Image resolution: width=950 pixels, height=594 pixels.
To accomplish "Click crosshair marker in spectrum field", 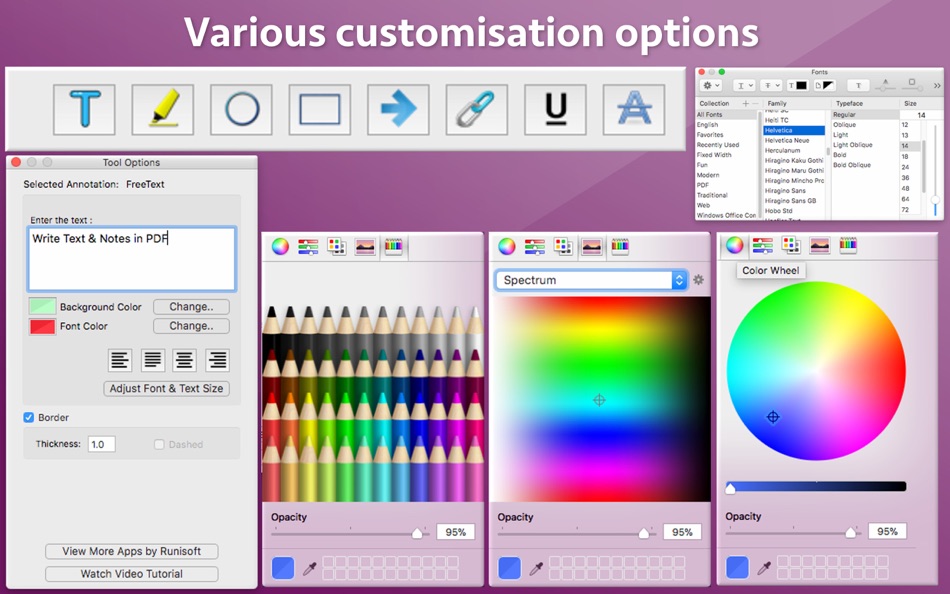I will [x=599, y=400].
